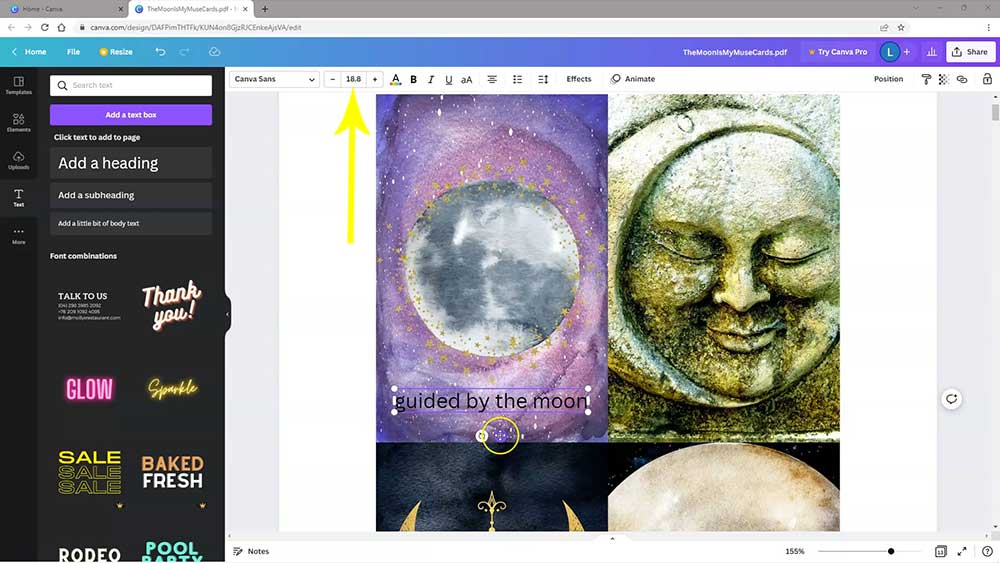The width and height of the screenshot is (1000, 563).
Task: Open the Resize option
Action: [x=116, y=52]
